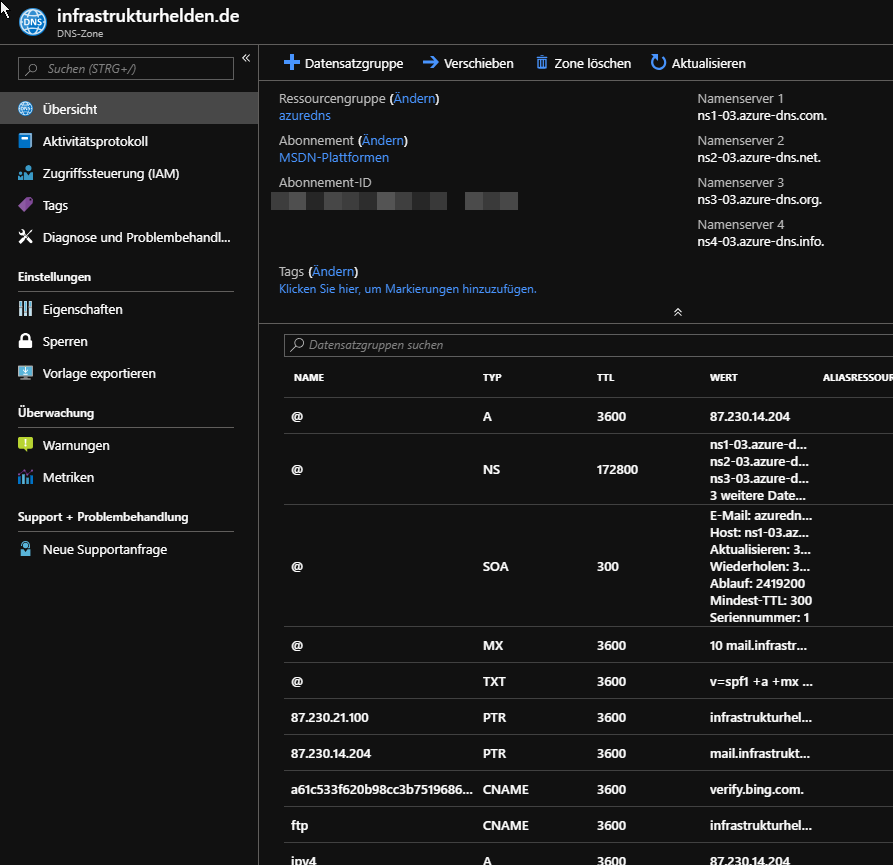Click the Eigenschaften bars icon
Image resolution: width=893 pixels, height=865 pixels.
pyautogui.click(x=26, y=309)
